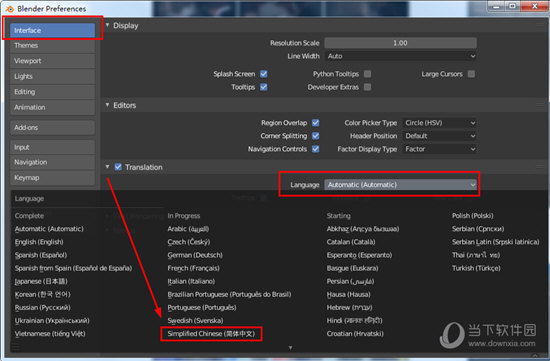Choose Catalan (Català) language
The height and width of the screenshot is (361, 550).
pyautogui.click(x=351, y=242)
